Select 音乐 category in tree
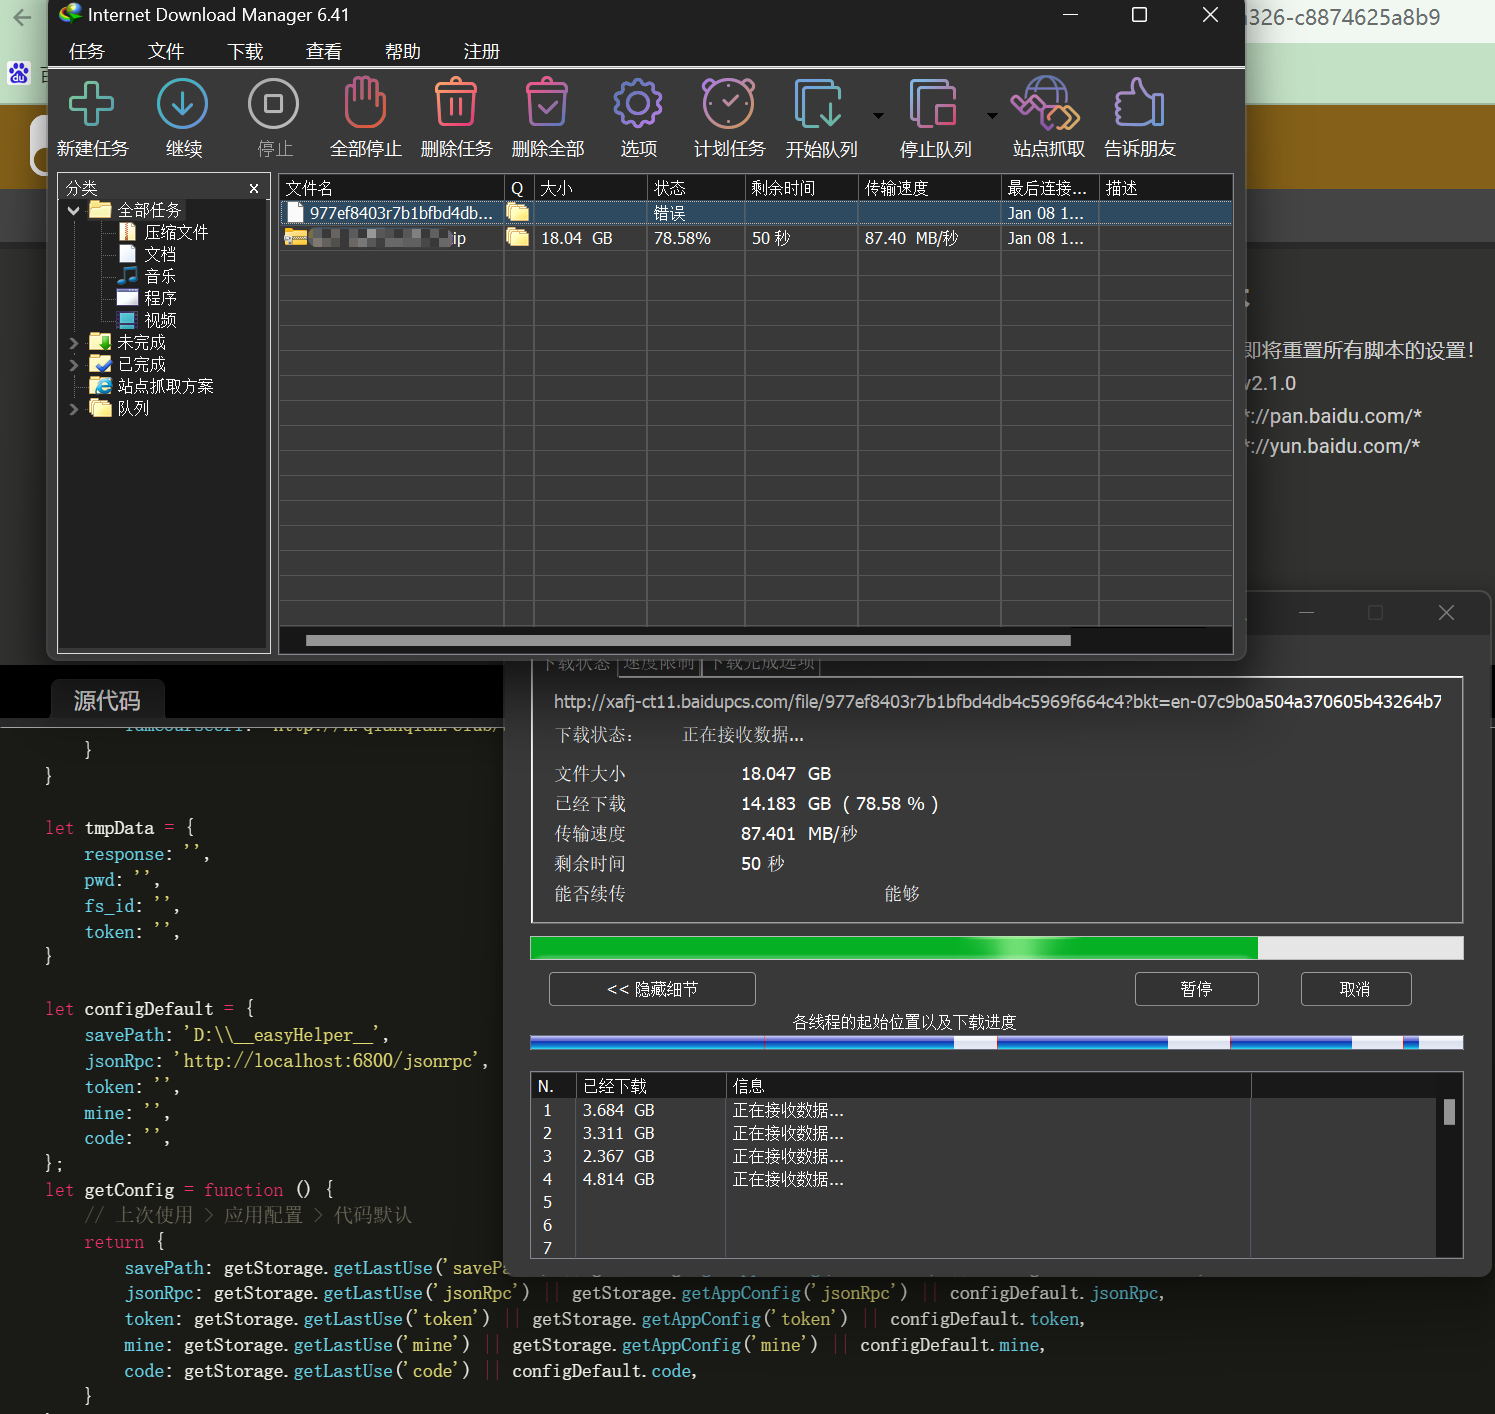1495x1414 pixels. coord(160,276)
